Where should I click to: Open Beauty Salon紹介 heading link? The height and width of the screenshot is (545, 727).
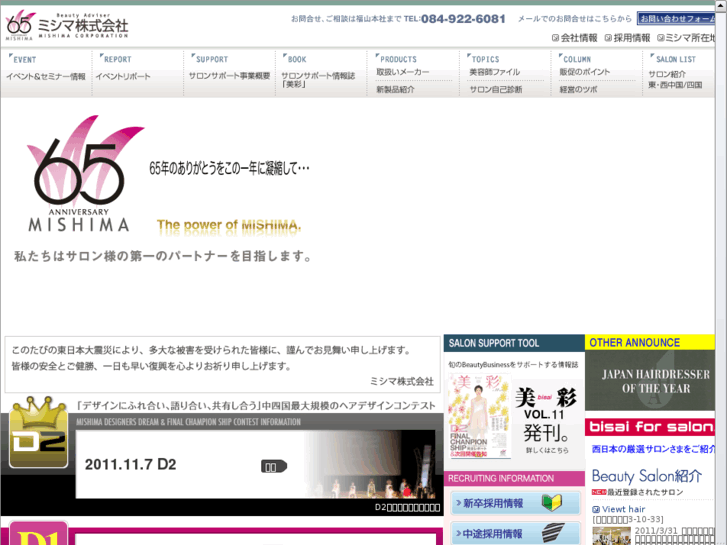click(647, 476)
